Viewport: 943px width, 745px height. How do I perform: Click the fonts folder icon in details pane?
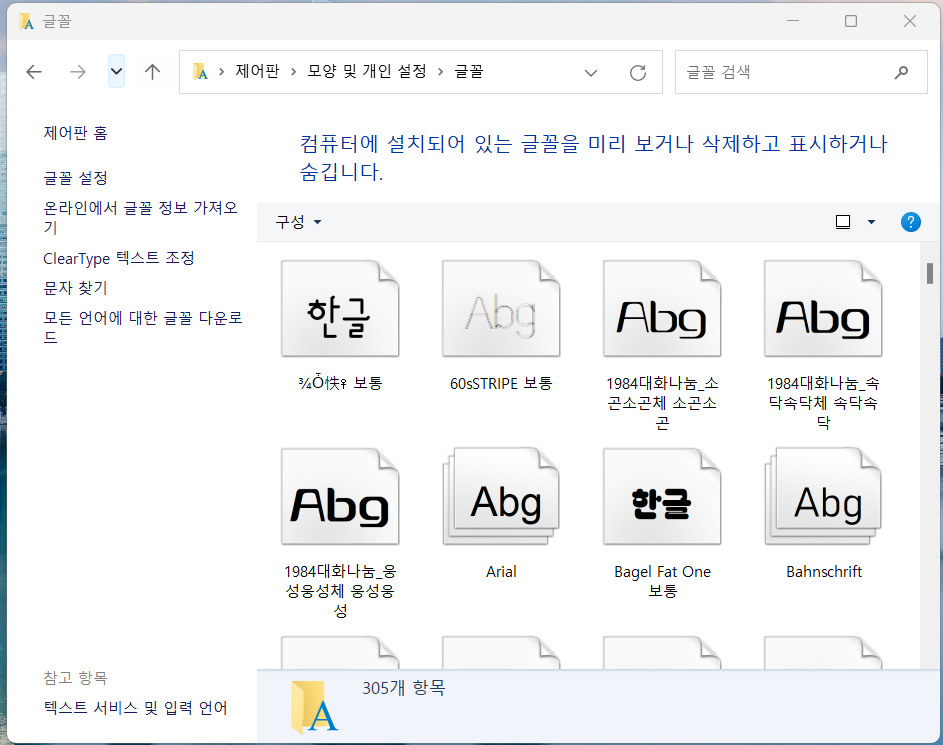pos(314,707)
